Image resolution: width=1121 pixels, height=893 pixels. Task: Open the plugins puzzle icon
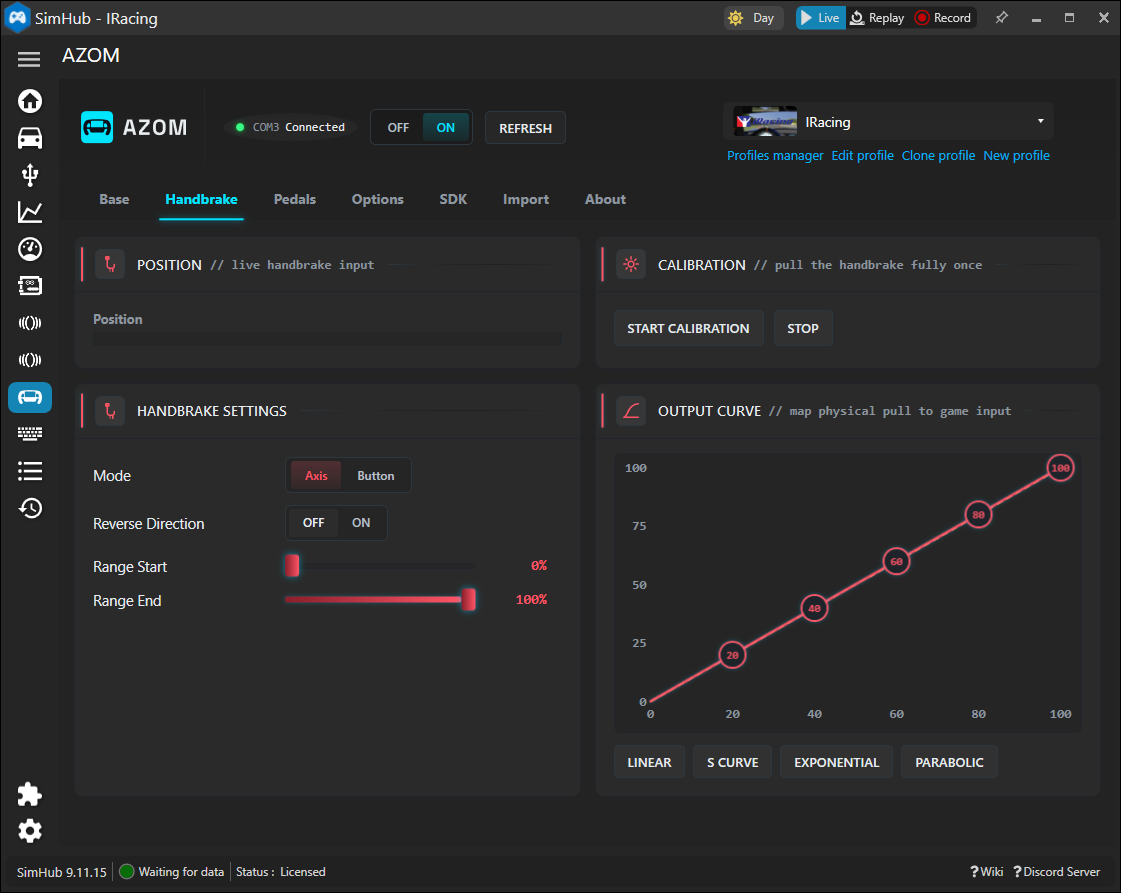(x=29, y=794)
